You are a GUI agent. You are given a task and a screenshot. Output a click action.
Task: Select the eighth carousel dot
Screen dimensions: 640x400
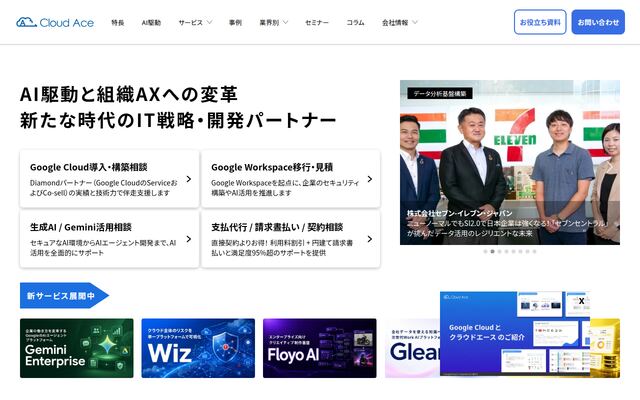point(534,251)
